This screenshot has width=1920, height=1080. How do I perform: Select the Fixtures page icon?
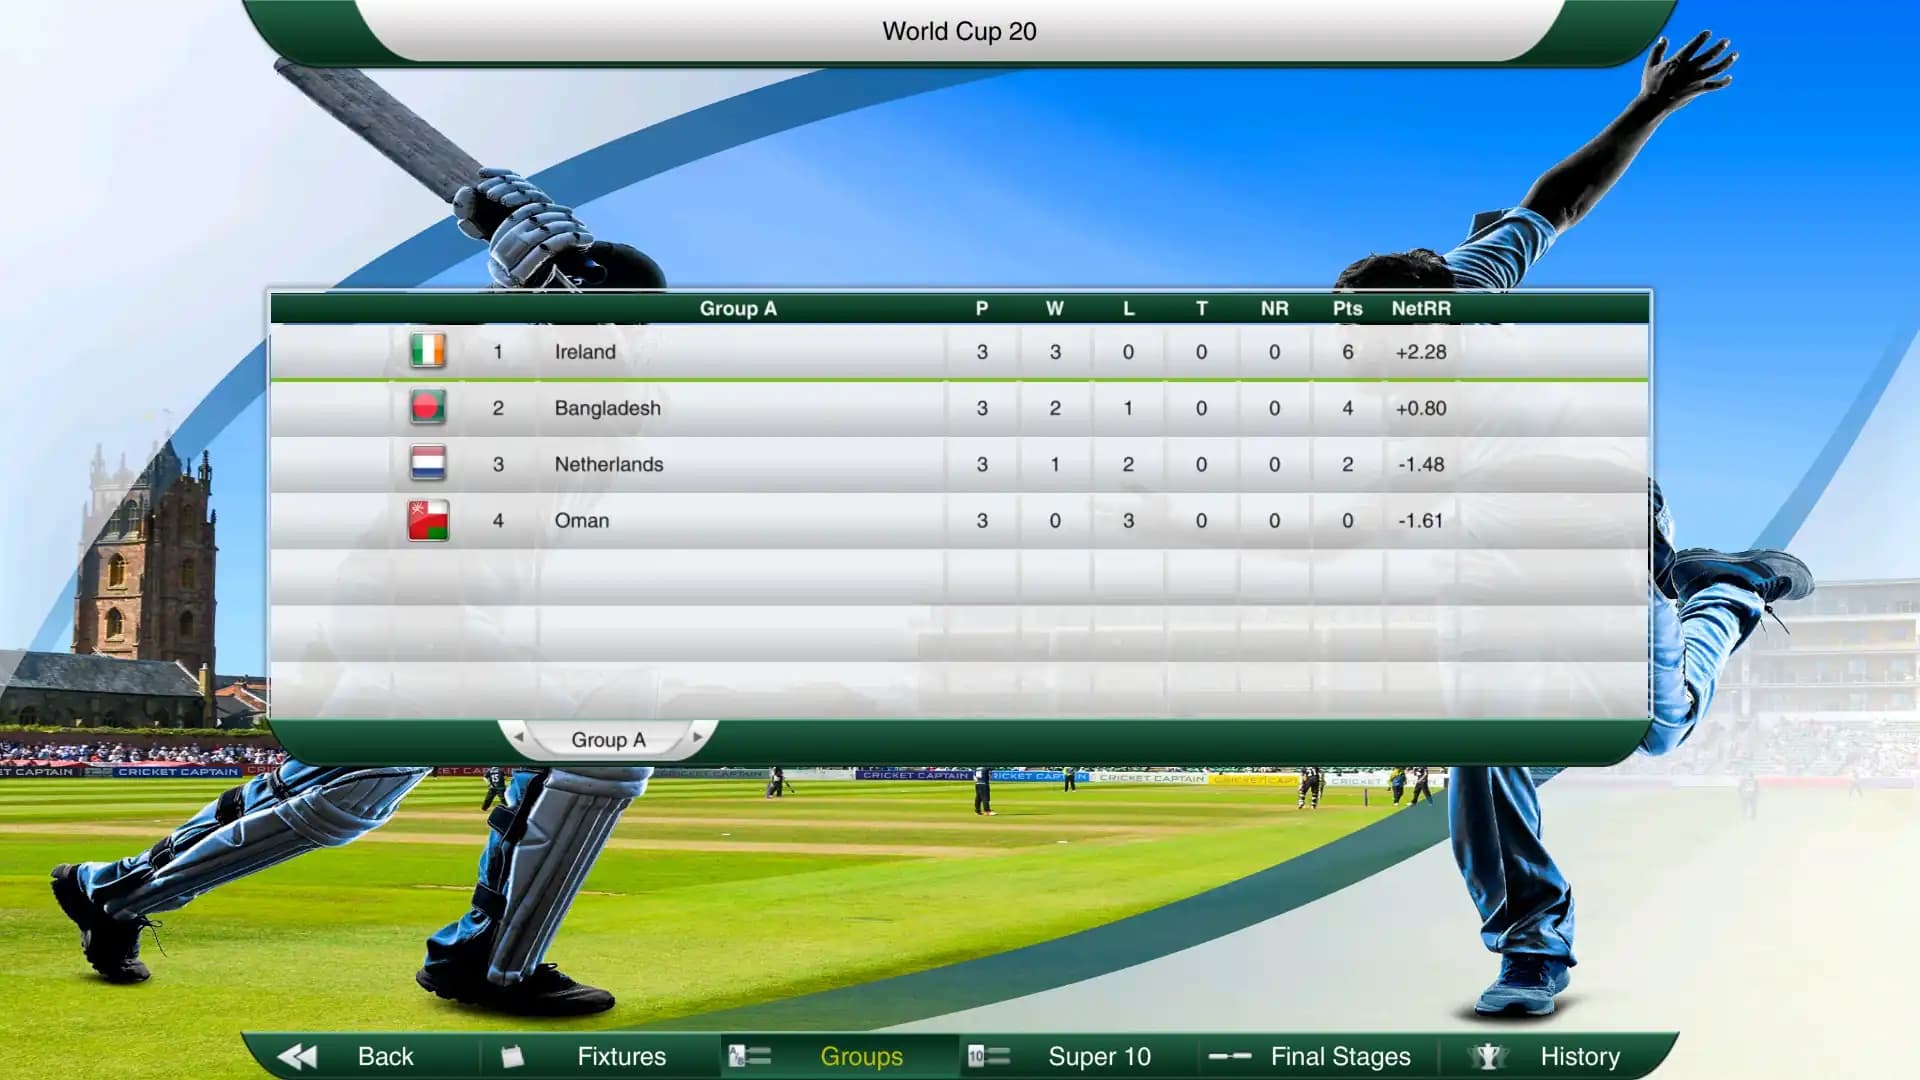point(512,1056)
